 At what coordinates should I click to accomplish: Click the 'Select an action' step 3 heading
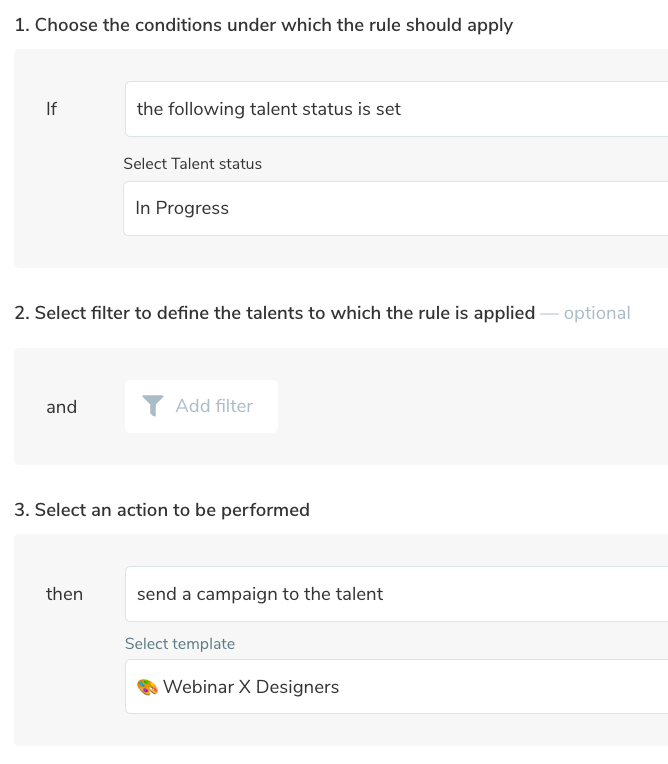pos(162,510)
